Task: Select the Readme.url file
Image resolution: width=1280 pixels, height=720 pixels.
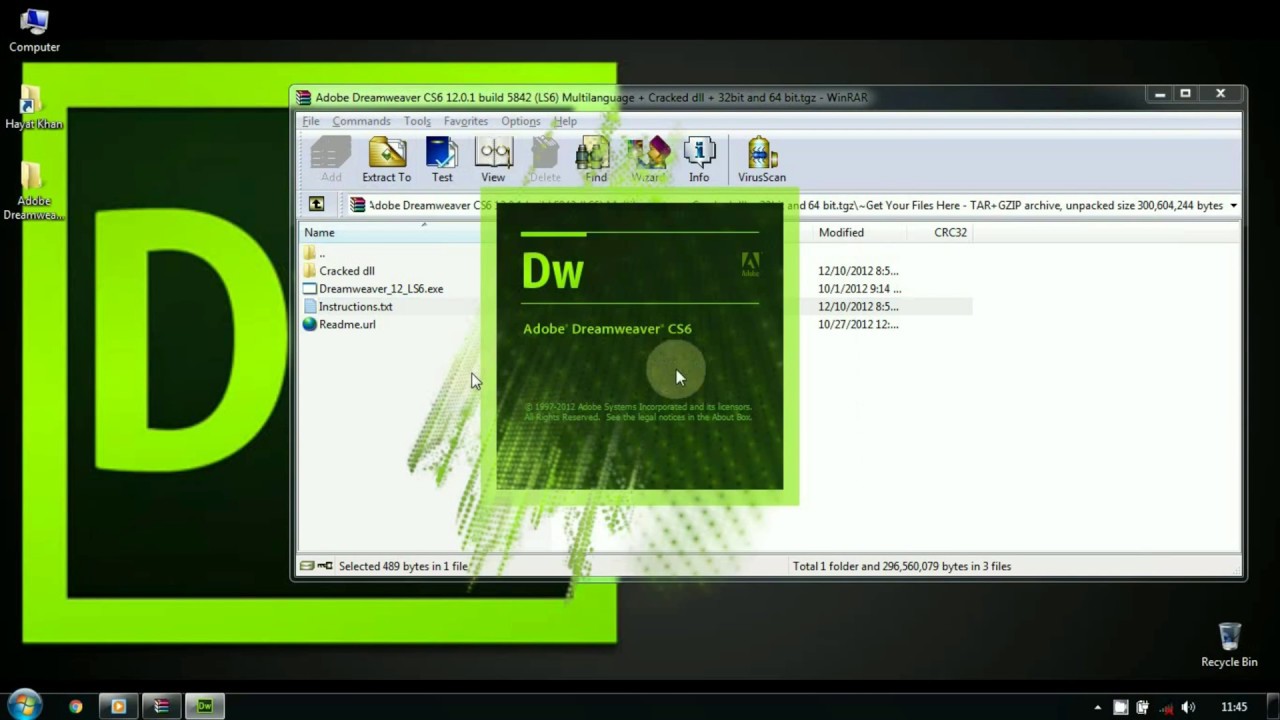Action: tap(339, 325)
